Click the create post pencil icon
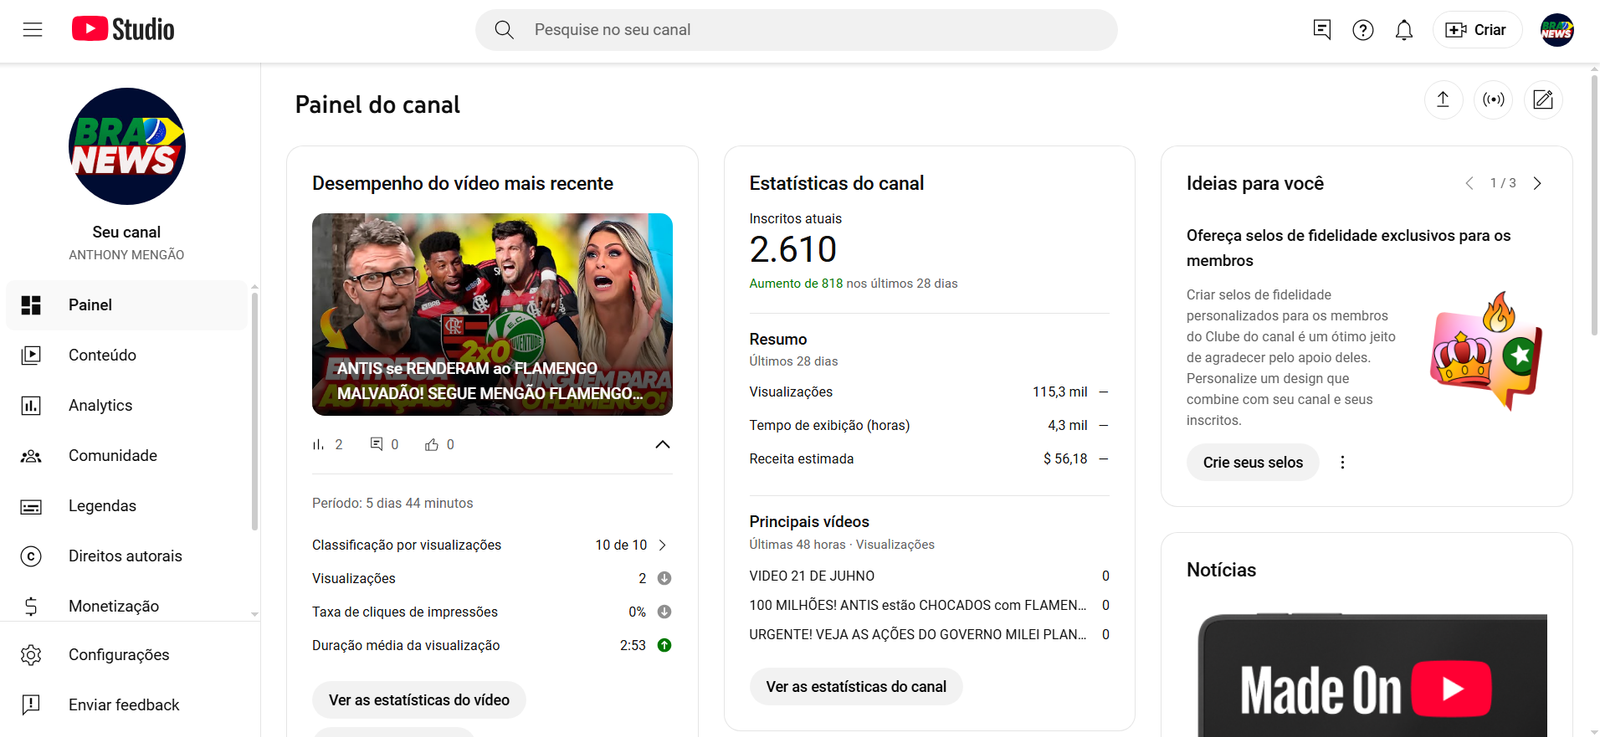The height and width of the screenshot is (737, 1600). [x=1543, y=100]
